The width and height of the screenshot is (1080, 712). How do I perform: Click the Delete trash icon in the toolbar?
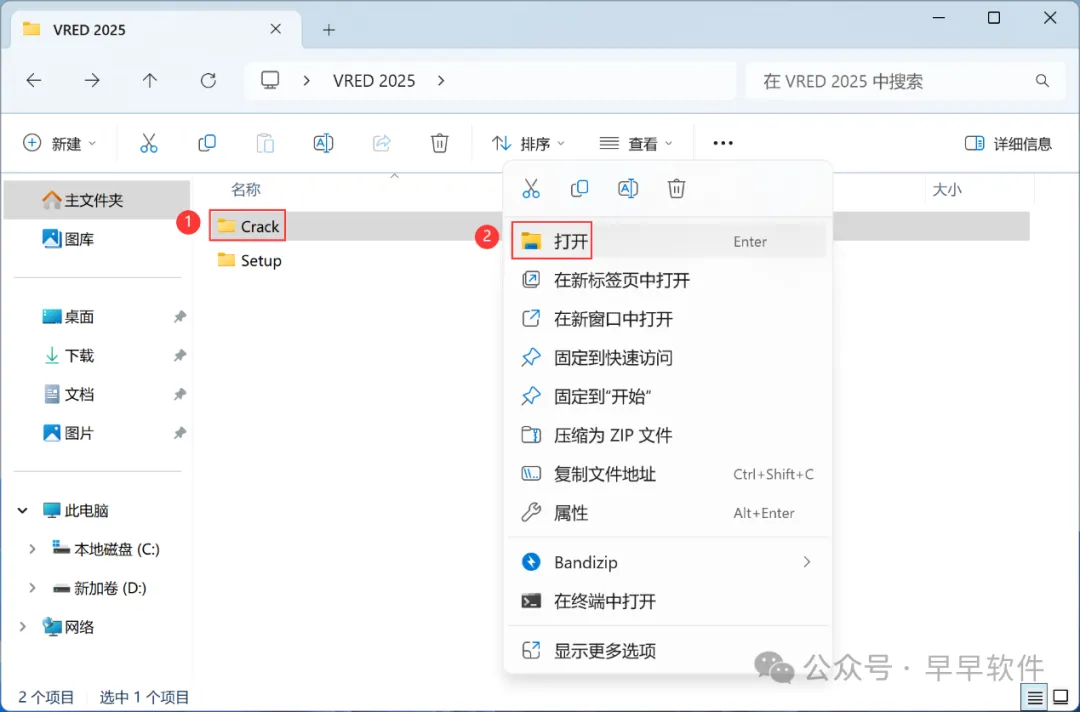pyautogui.click(x=439, y=143)
